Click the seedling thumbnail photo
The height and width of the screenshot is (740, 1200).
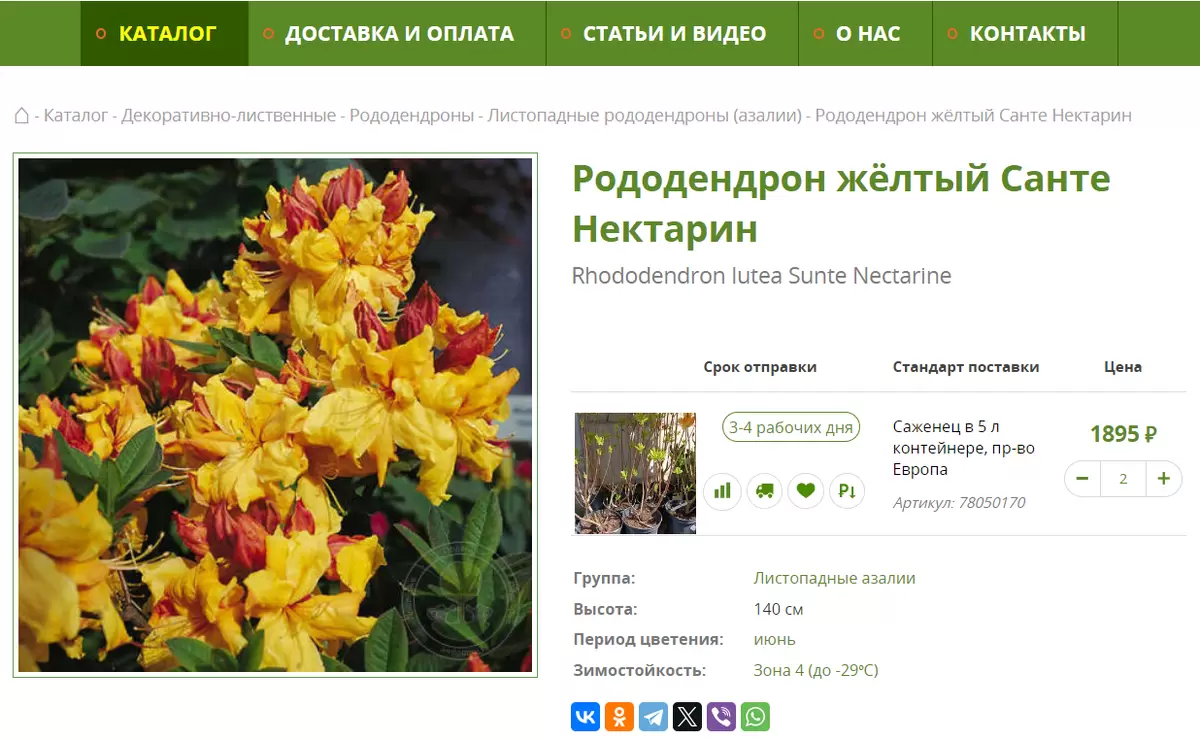[635, 472]
